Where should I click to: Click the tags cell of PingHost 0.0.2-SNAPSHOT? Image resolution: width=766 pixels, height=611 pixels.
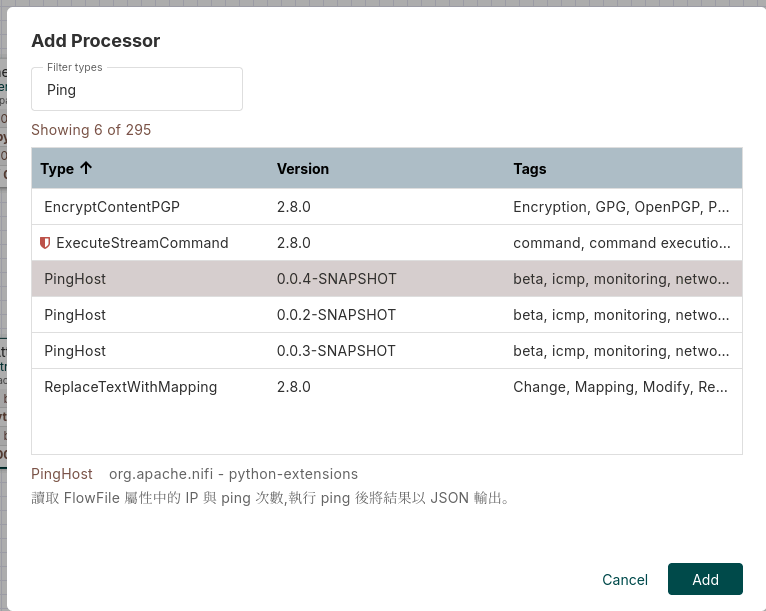coord(621,315)
